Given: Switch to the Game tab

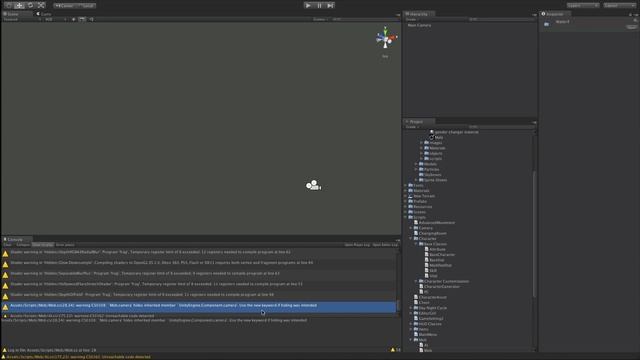Looking at the screenshot, I should click(44, 14).
